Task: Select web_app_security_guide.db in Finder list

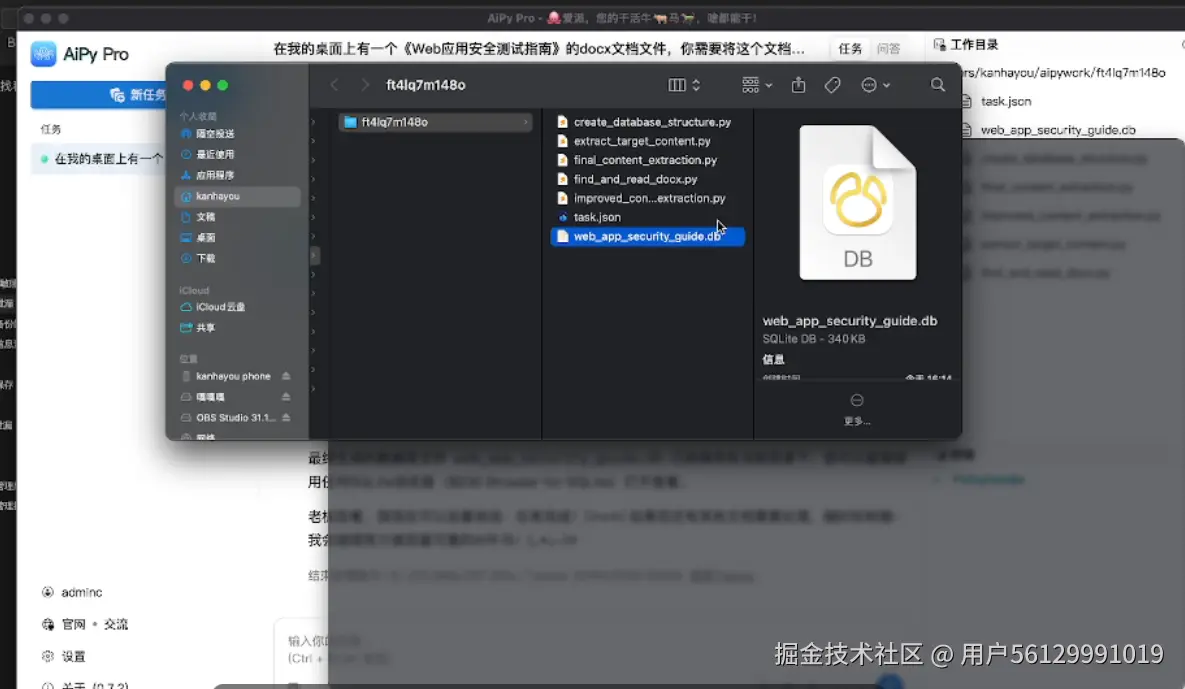Action: click(647, 236)
